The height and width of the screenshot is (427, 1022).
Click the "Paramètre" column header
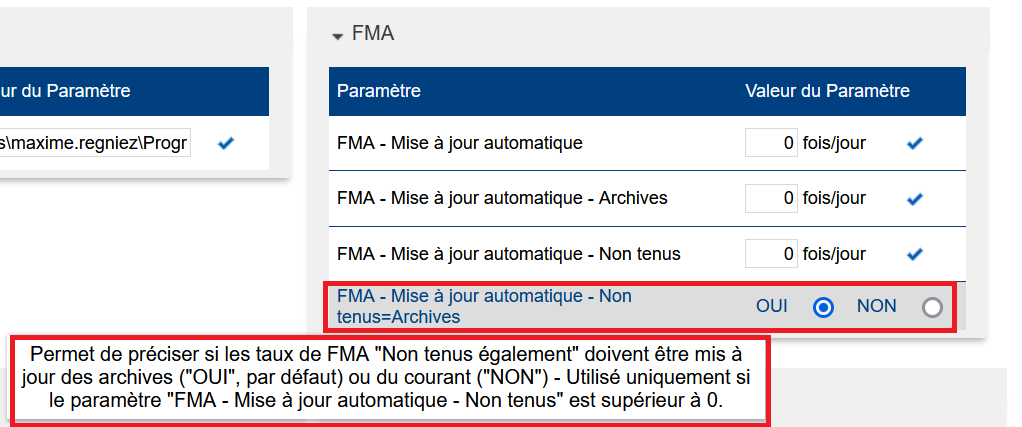point(379,91)
